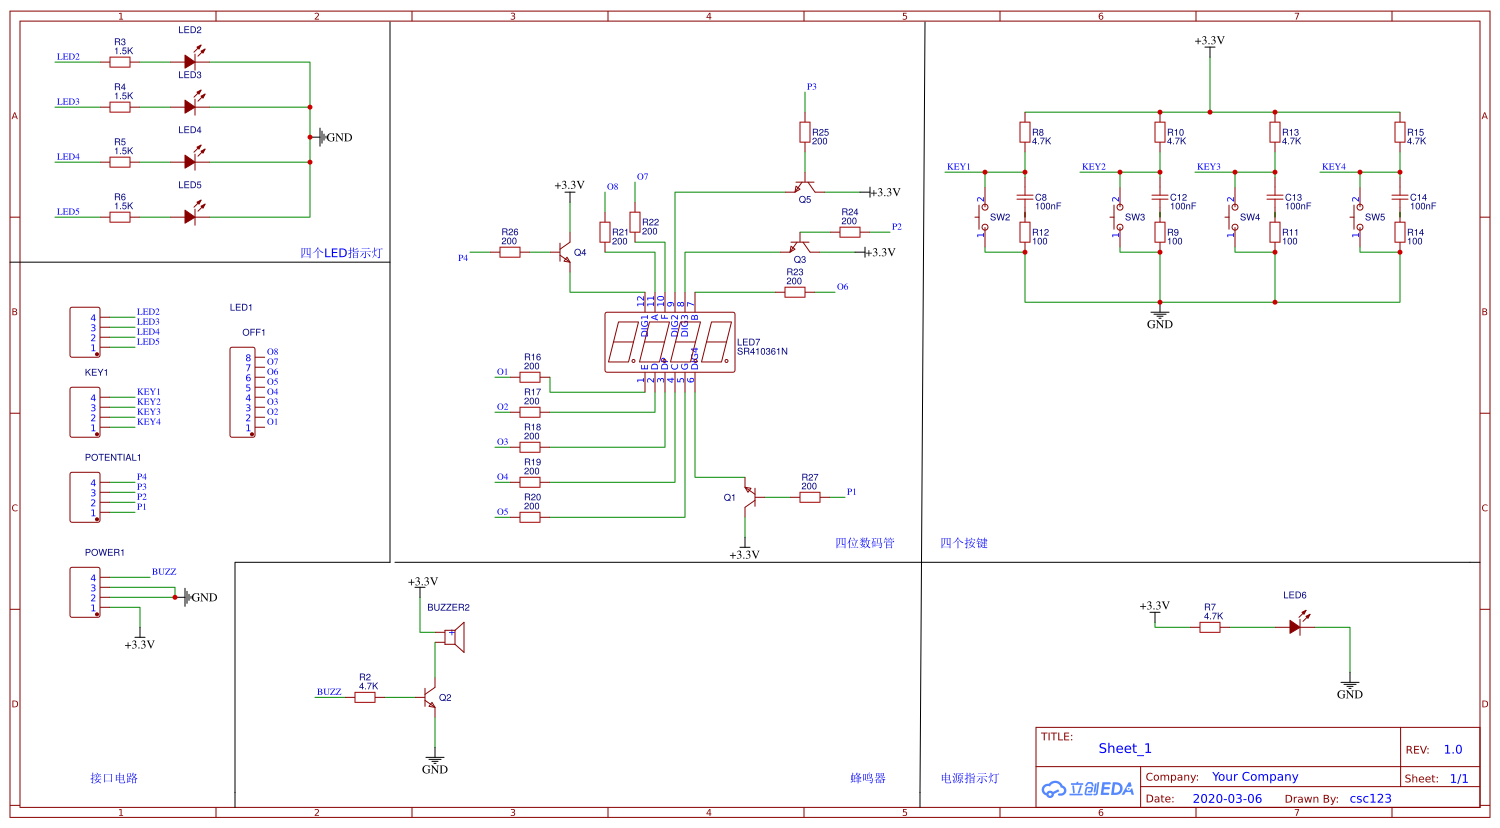Select push button SW5 symbol
The image size is (1500, 828).
coord(1357,217)
